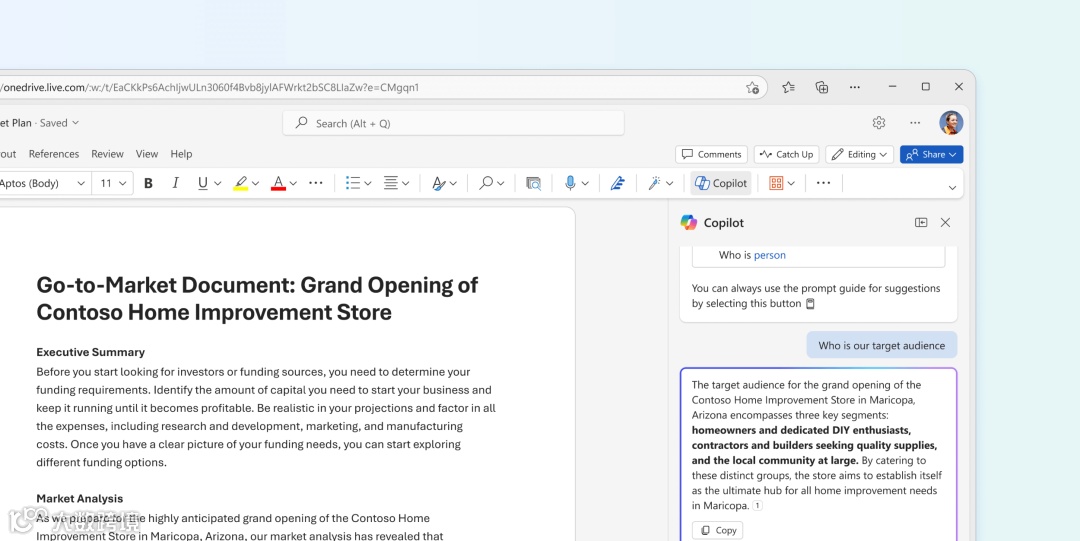Viewport: 1080px width, 541px height.
Task: Open the user profile avatar
Action: pos(951,123)
